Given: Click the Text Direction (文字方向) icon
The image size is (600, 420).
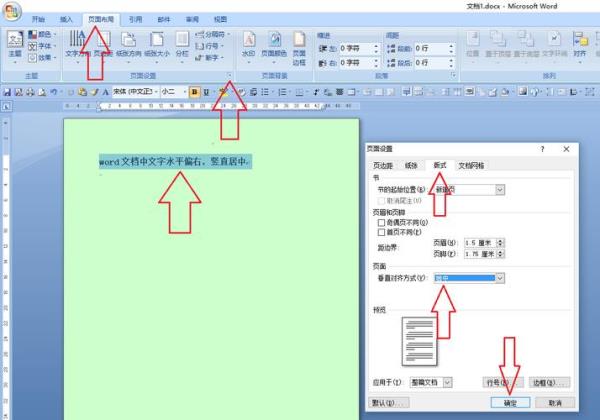Looking at the screenshot, I should 76,43.
